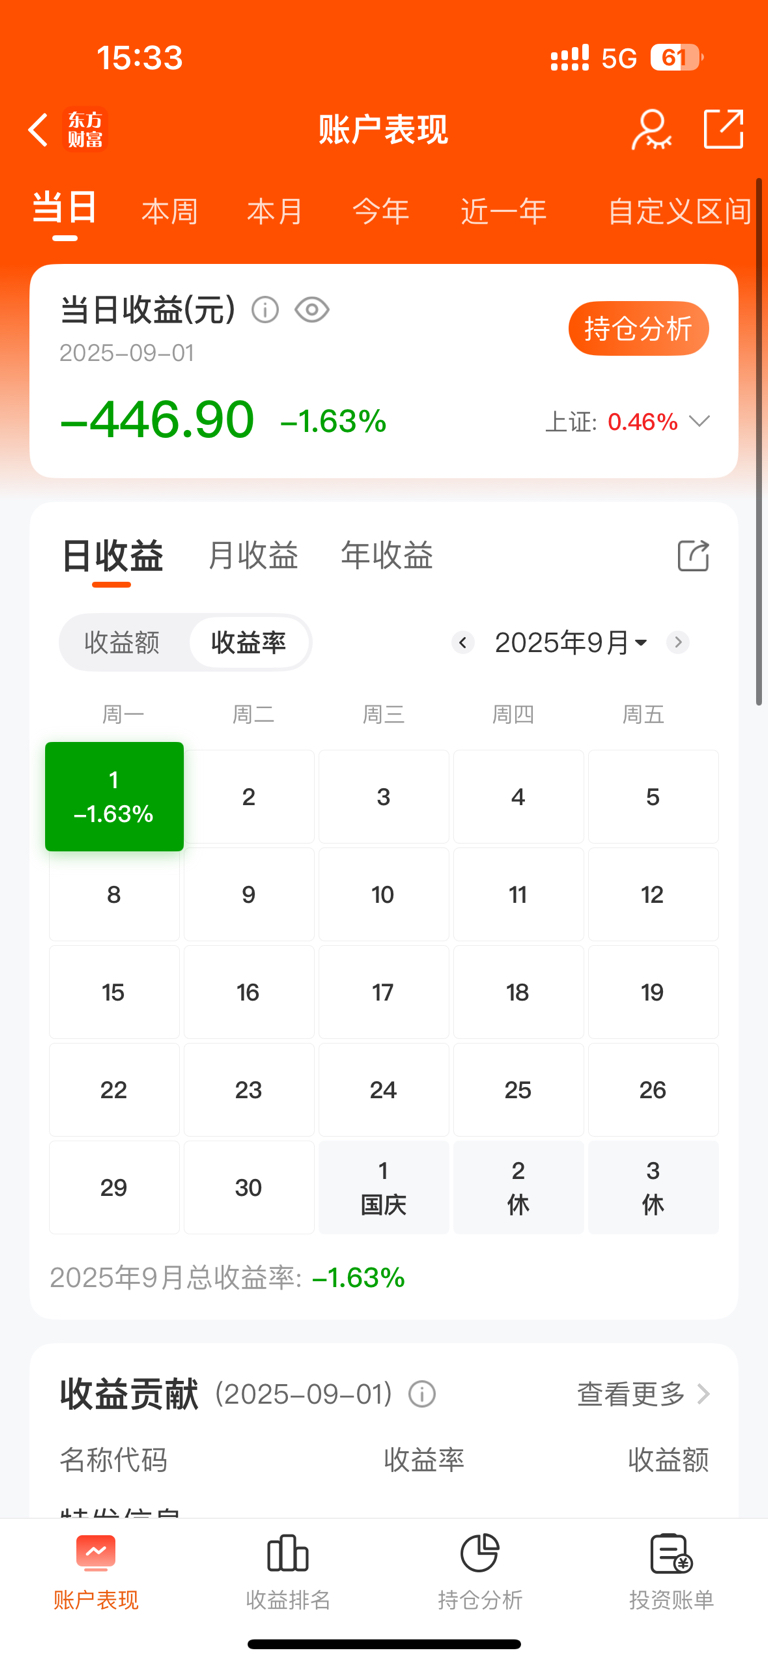Viewport: 769px width, 1665px height.
Task: Click info icon next to 收益贡献 date
Action: (x=422, y=1394)
